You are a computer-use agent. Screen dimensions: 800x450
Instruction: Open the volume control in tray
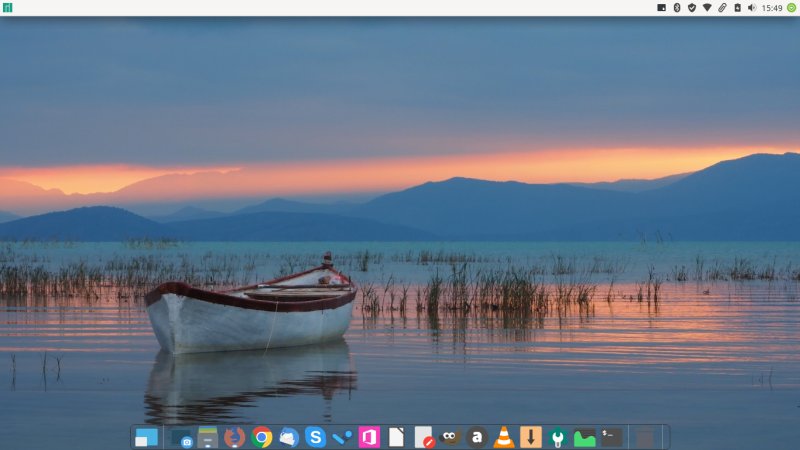click(x=751, y=7)
